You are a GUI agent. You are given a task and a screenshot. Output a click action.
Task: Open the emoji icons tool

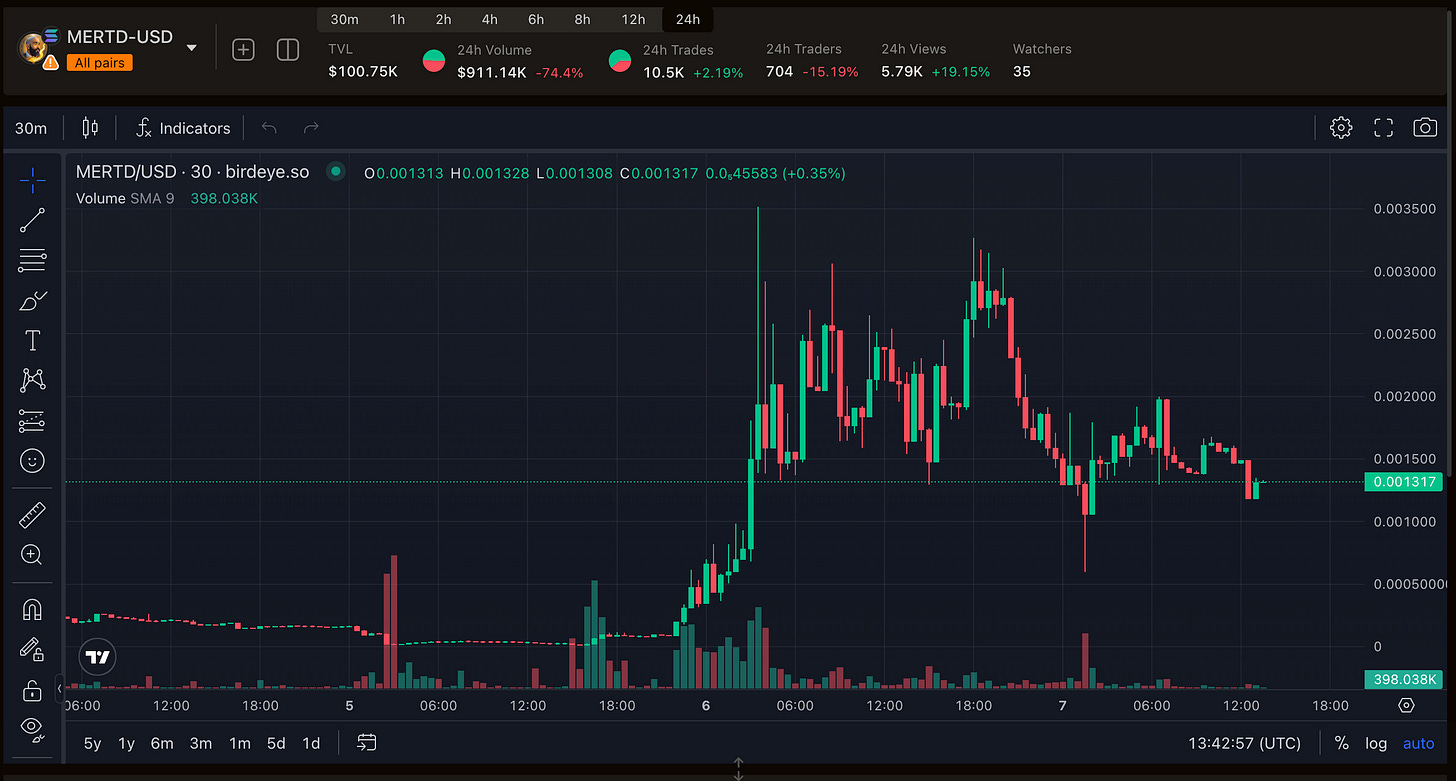[x=32, y=460]
